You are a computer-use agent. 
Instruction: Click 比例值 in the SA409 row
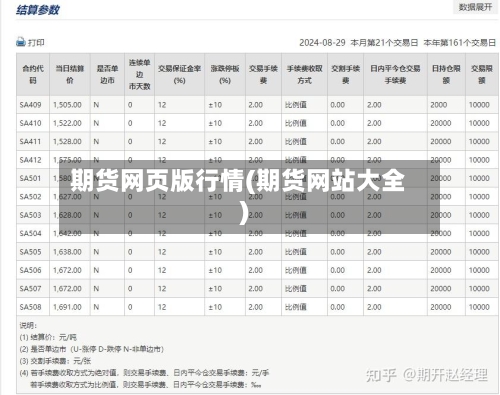tap(296, 105)
